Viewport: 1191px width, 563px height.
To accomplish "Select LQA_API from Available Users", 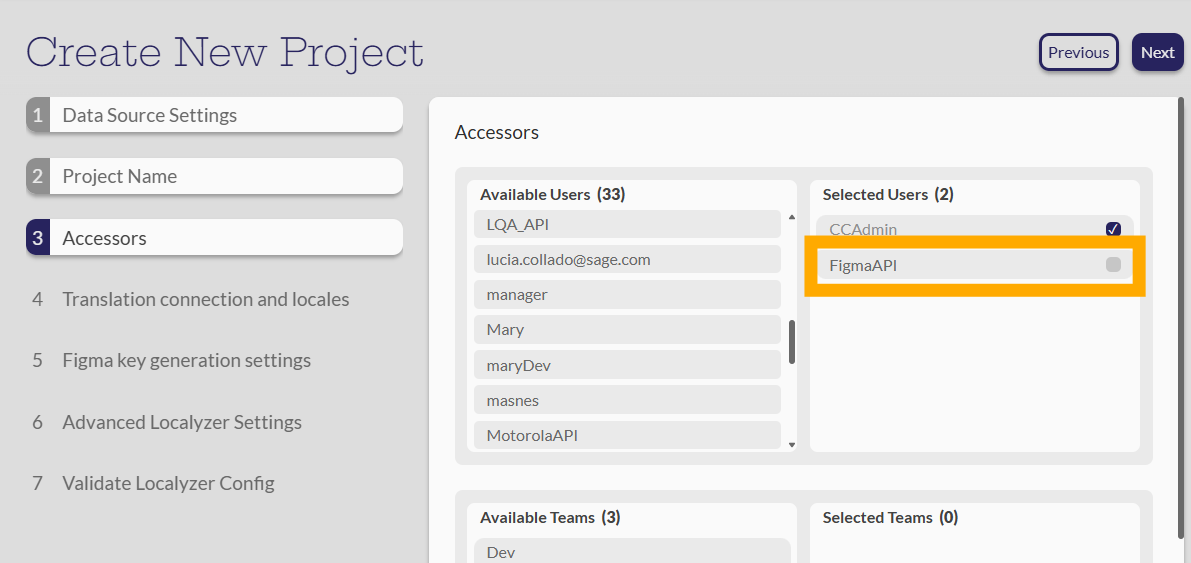I will (x=627, y=225).
